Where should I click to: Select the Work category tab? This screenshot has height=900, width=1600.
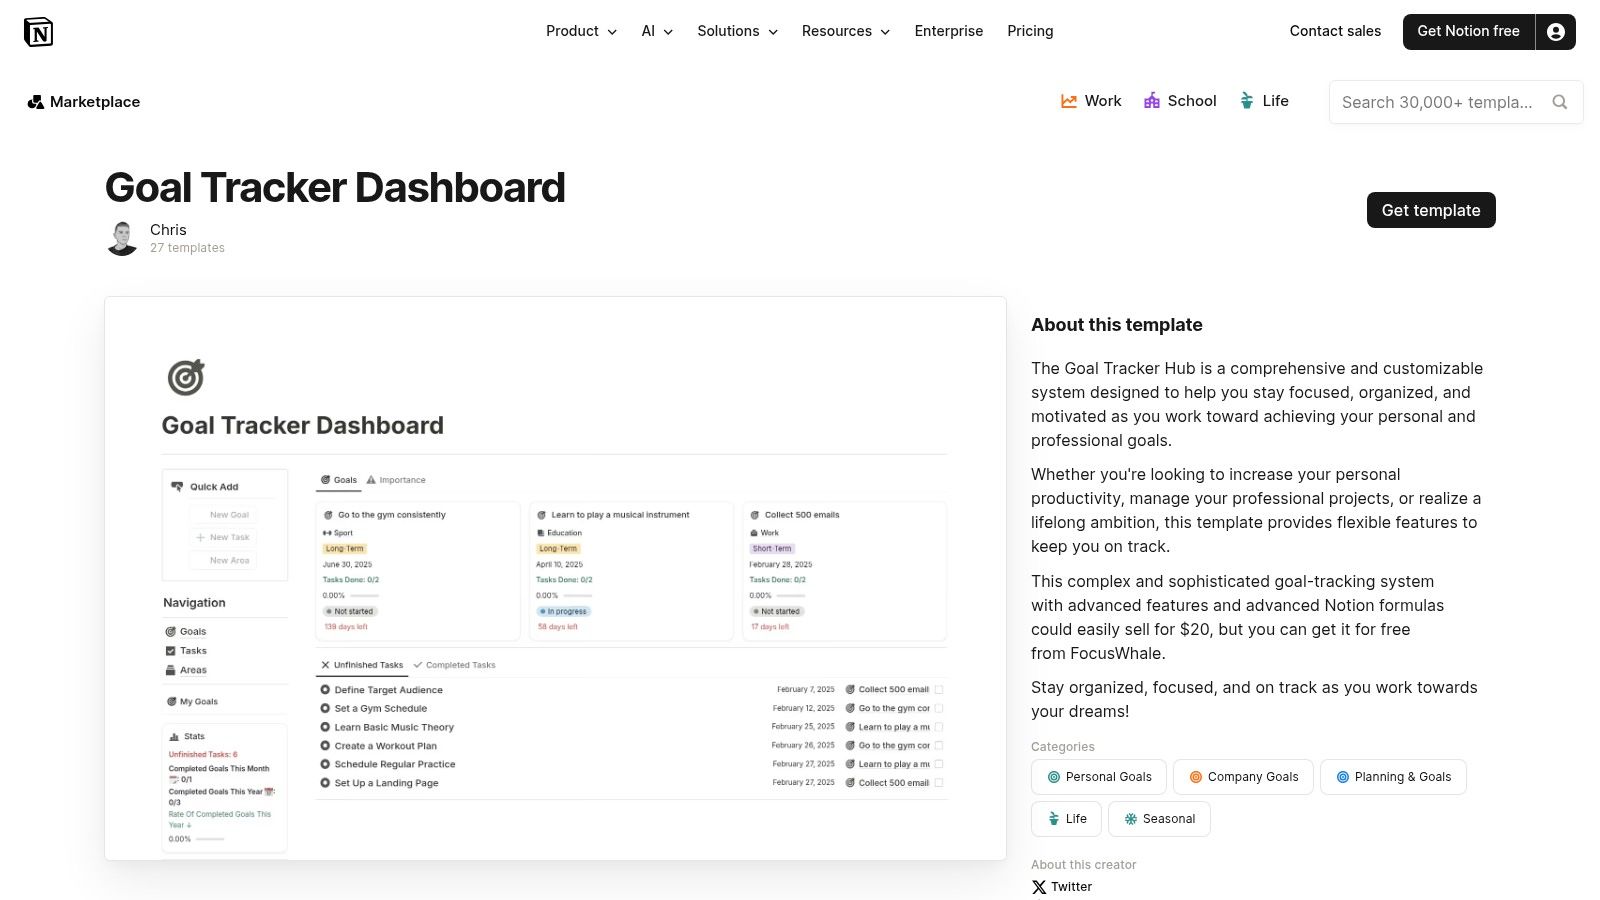[x=1091, y=101]
